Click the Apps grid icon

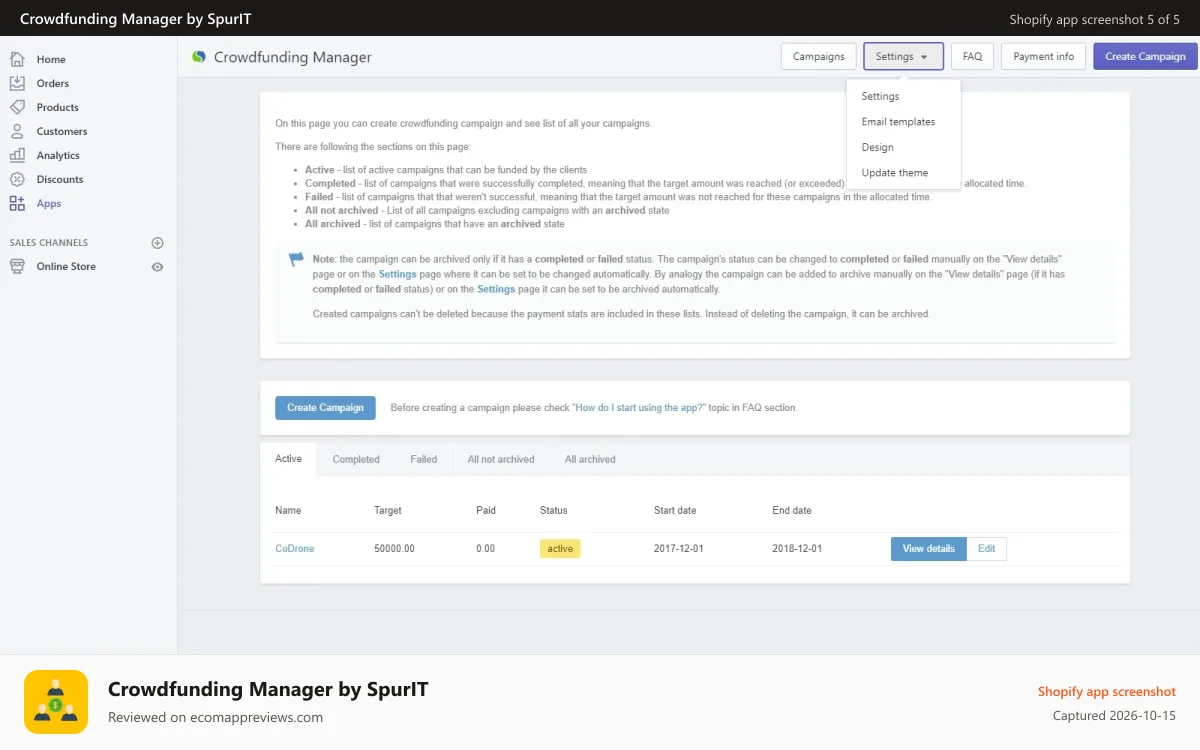[x=17, y=203]
